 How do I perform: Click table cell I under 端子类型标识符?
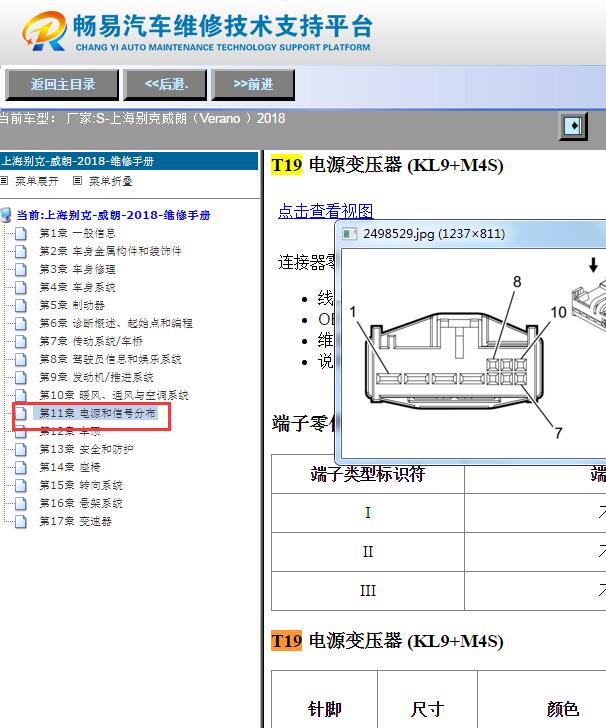tap(368, 513)
